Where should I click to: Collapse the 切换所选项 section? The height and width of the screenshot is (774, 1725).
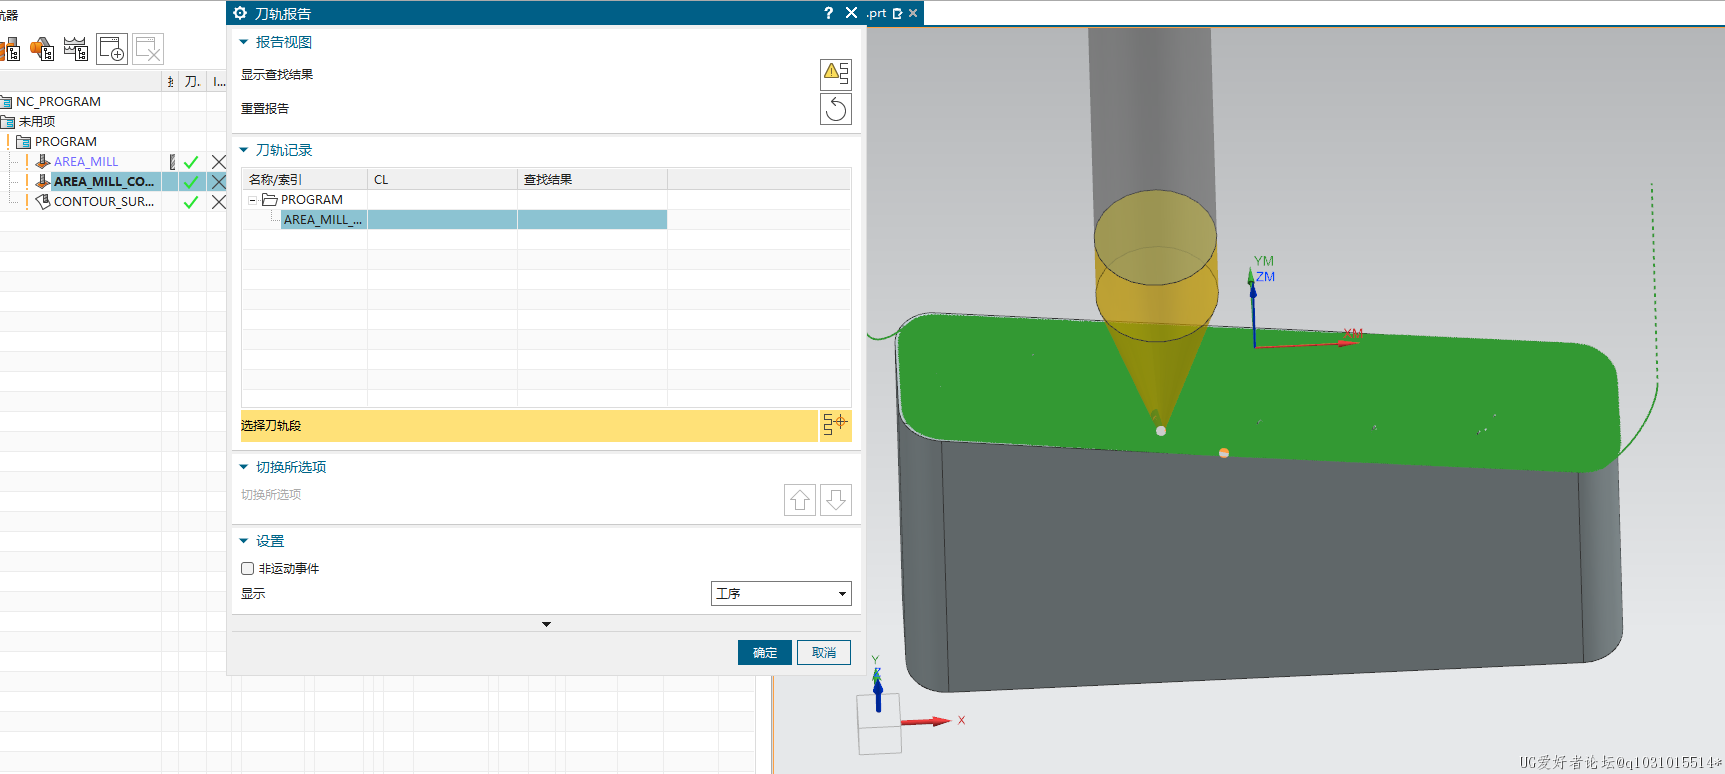pos(243,467)
